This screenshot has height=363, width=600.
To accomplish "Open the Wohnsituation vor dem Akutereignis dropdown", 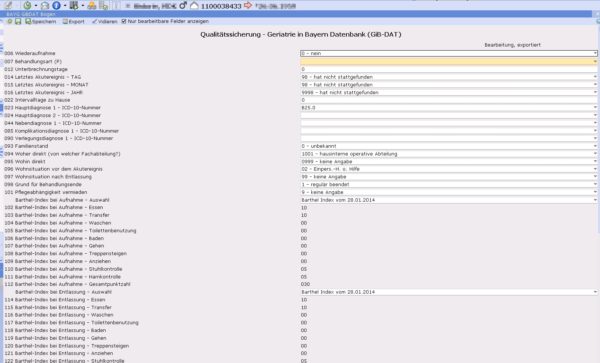I will [448, 169].
